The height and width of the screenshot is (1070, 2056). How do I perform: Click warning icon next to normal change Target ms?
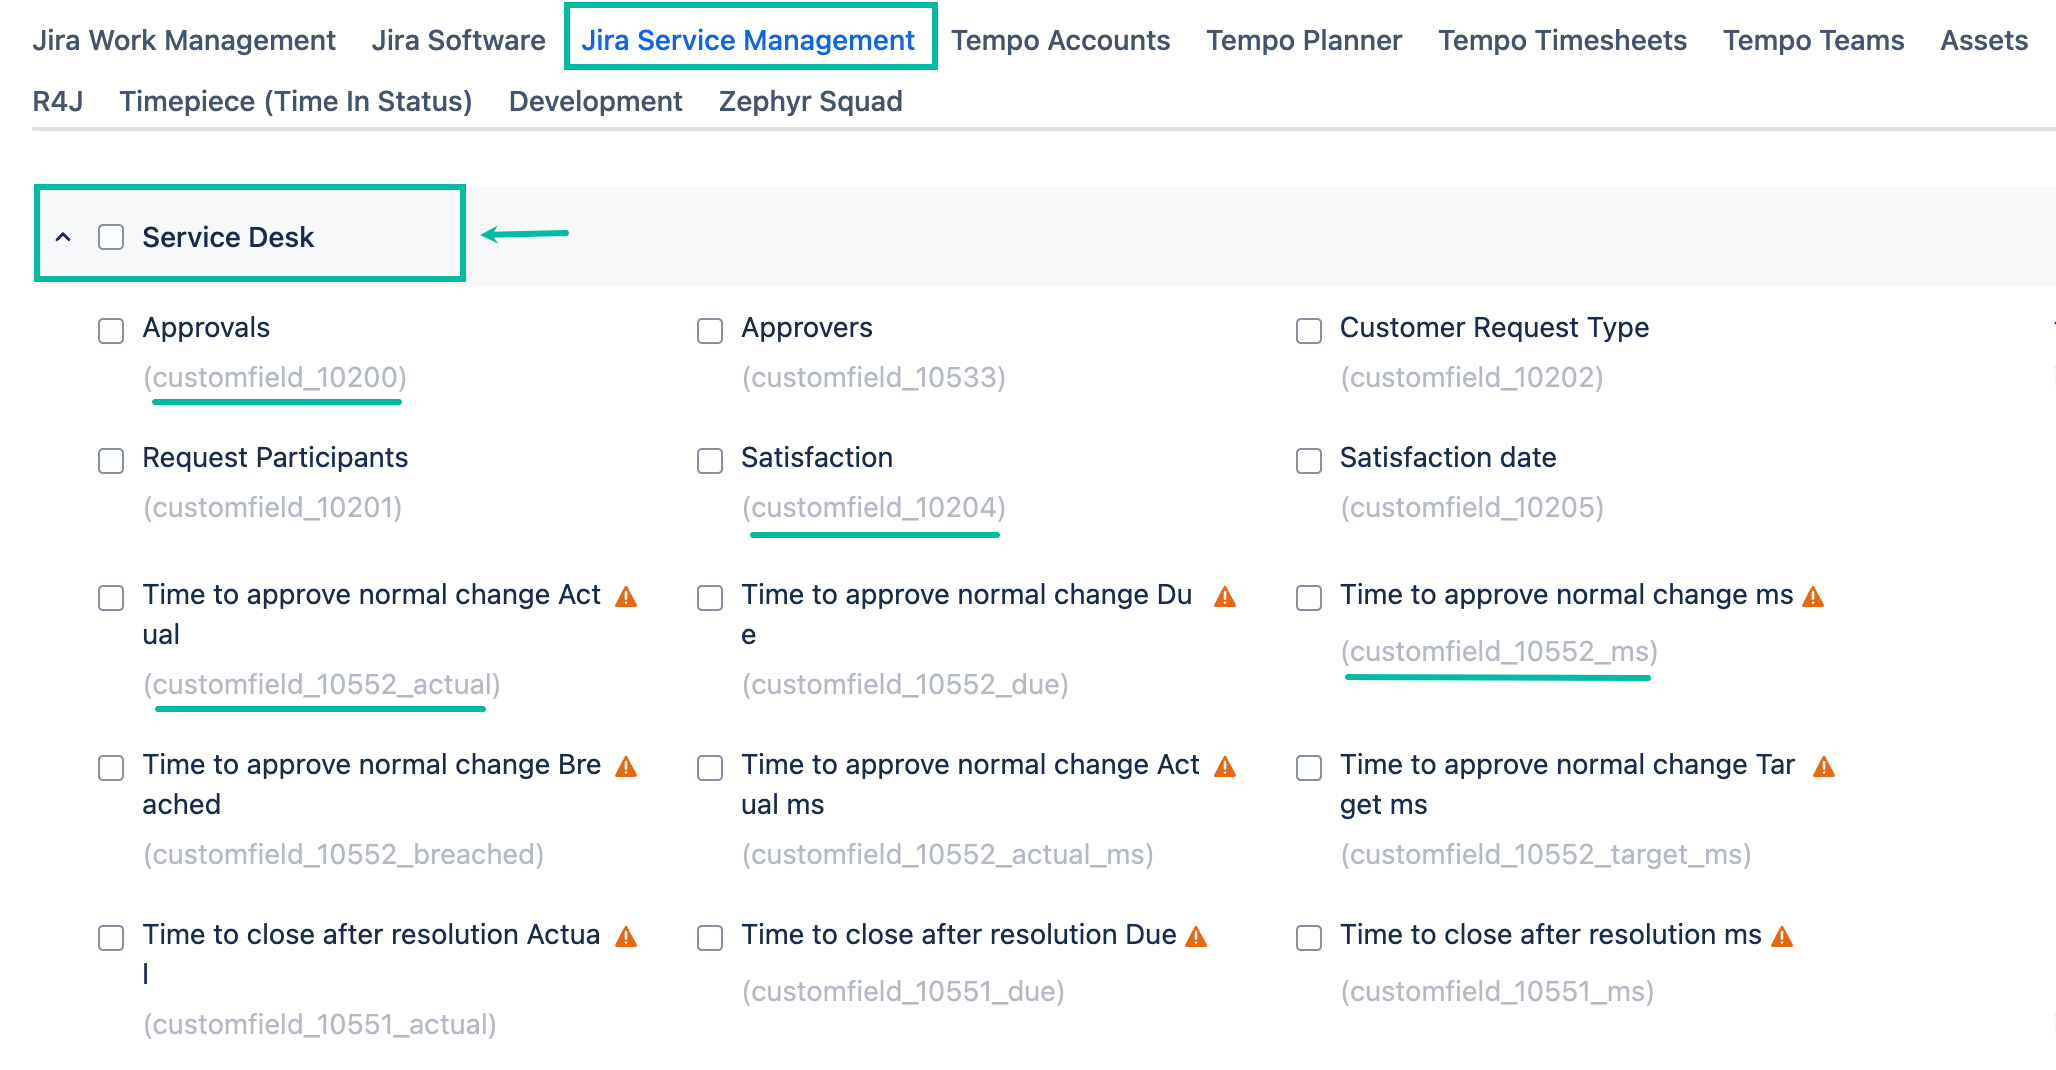tap(1824, 767)
